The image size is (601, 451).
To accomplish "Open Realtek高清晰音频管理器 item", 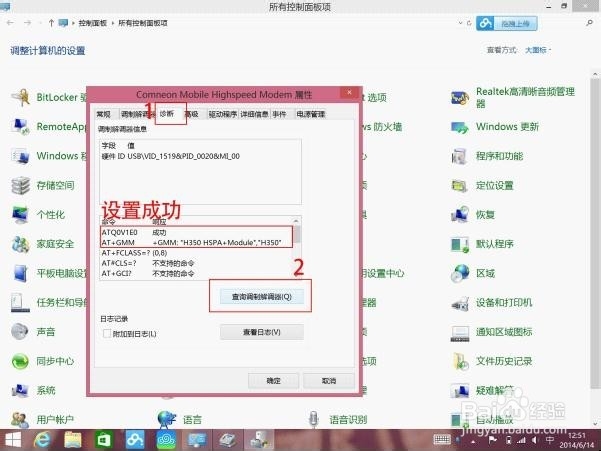I will click(x=514, y=97).
